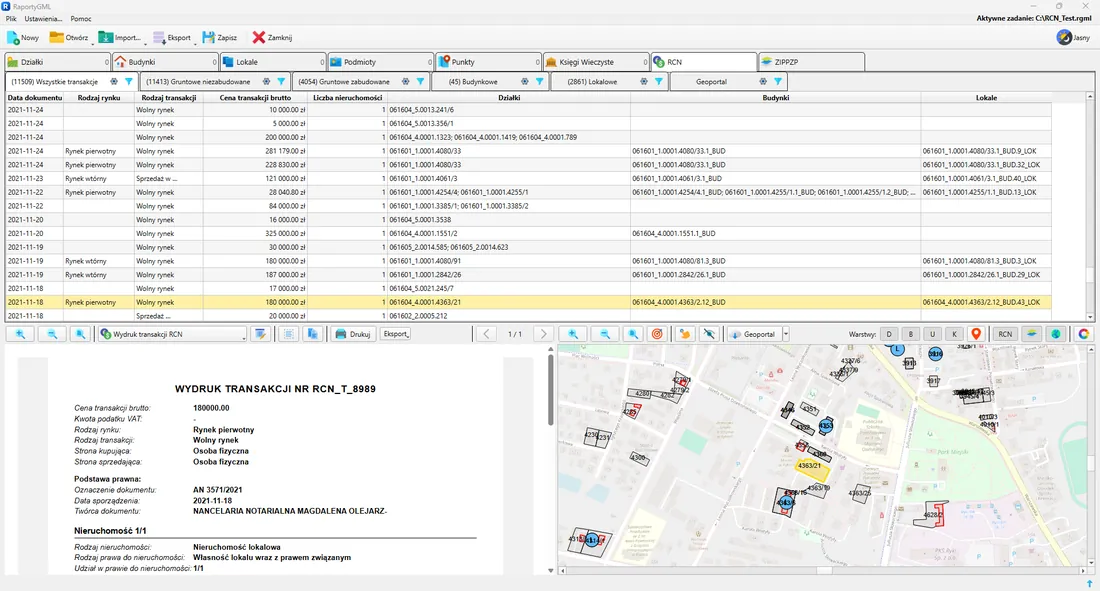Open the Eksport dropdown in the report toolbar

click(396, 334)
